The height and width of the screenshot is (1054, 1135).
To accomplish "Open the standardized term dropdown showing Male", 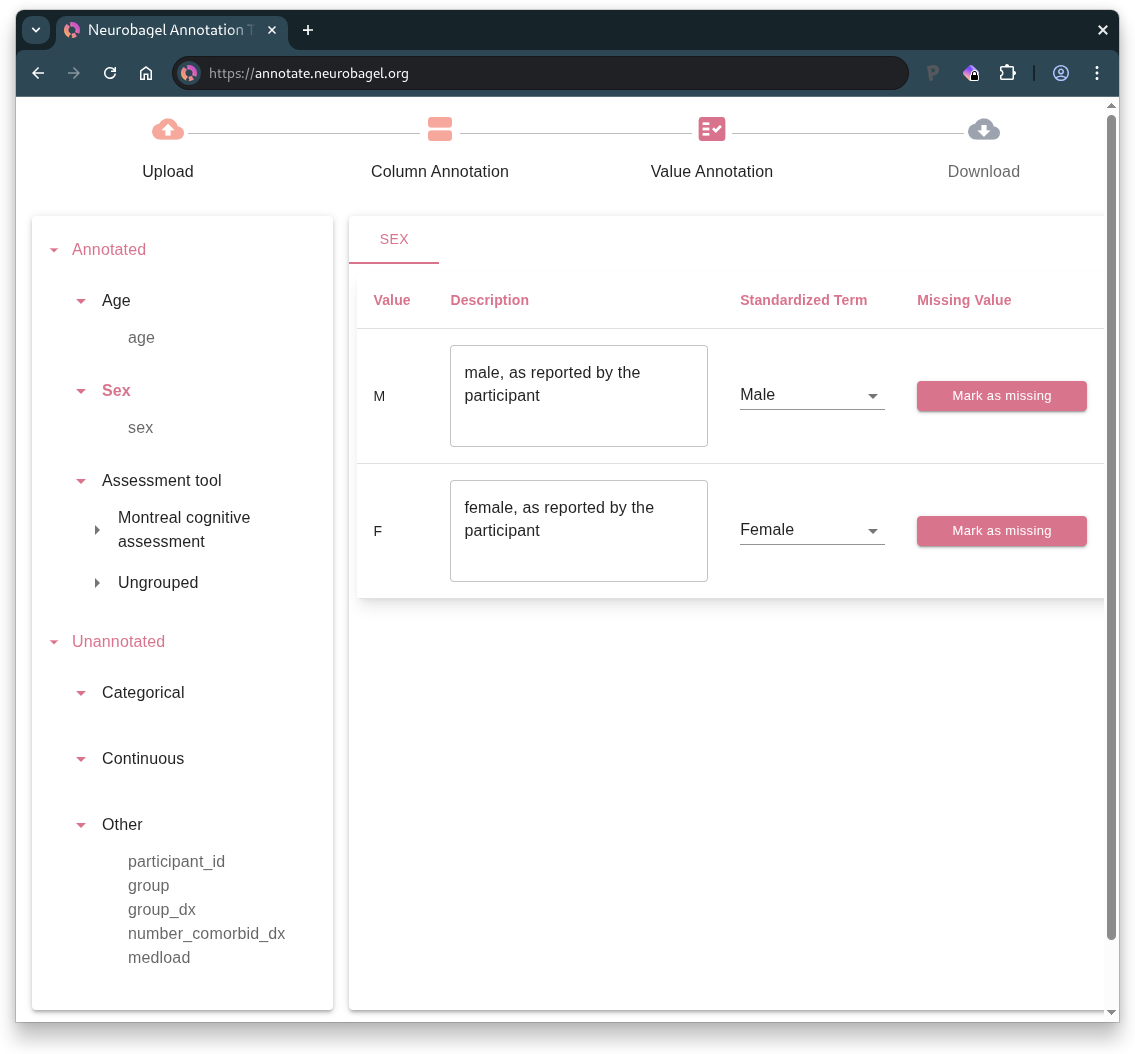I will 811,395.
